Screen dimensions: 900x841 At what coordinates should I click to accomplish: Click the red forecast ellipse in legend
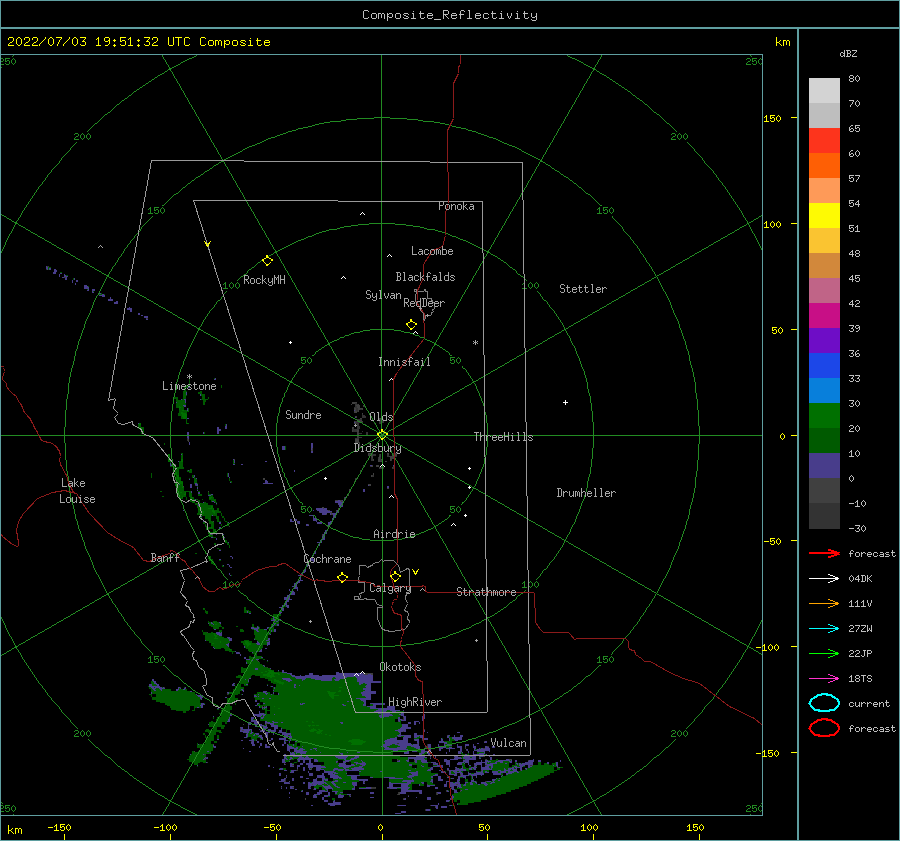pyautogui.click(x=824, y=728)
